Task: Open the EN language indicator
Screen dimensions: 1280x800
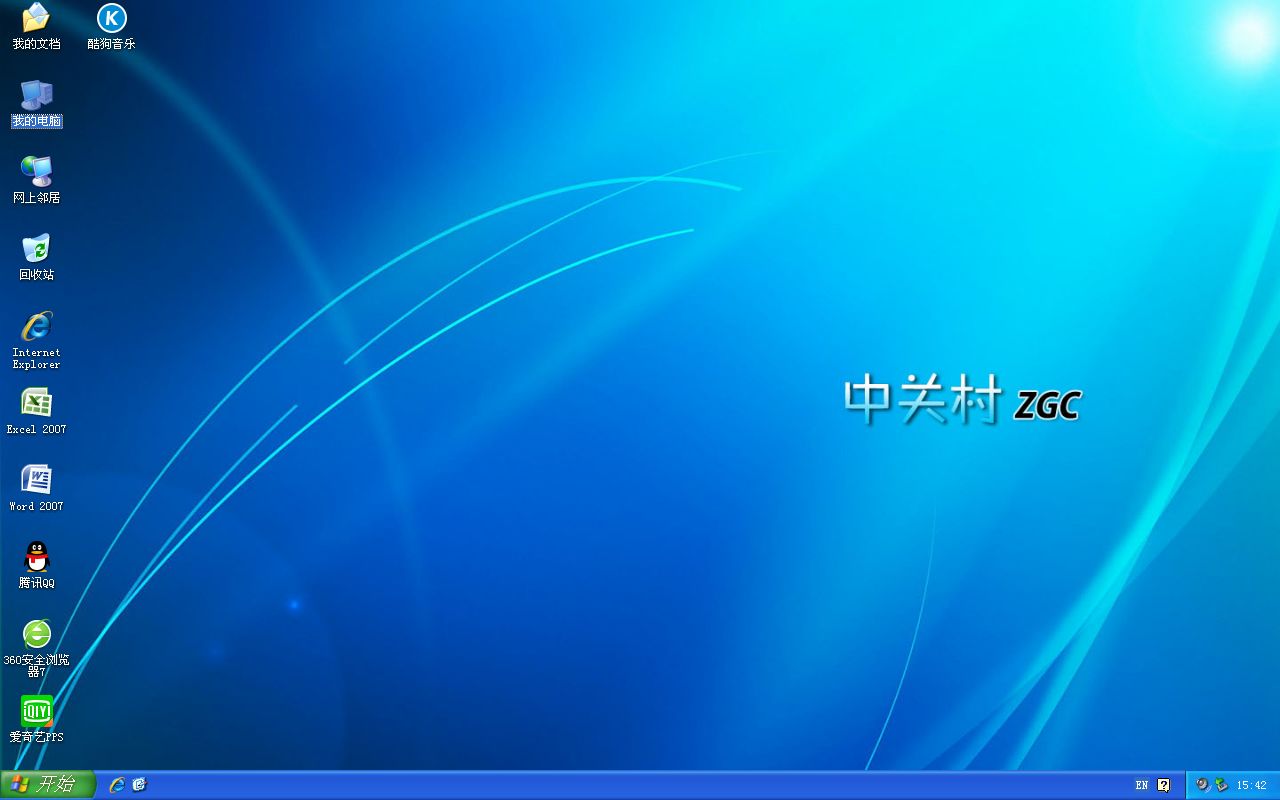Action: tap(1141, 784)
